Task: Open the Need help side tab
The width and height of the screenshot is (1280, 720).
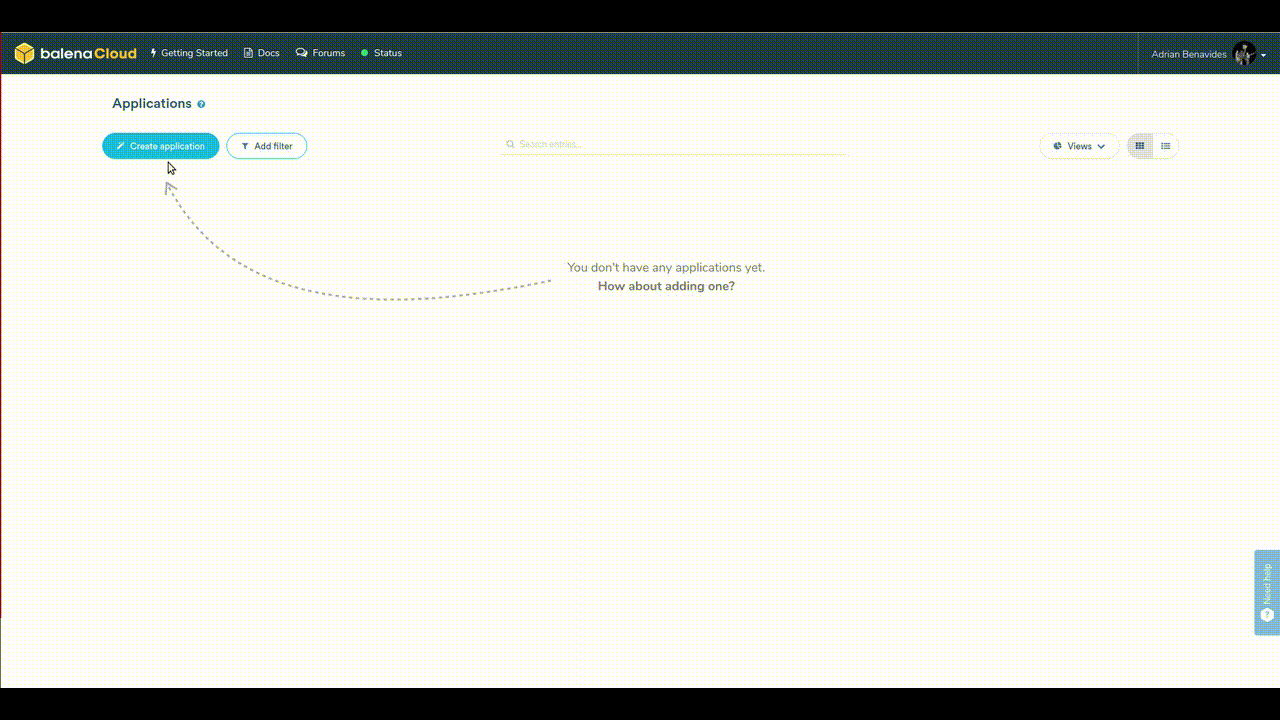Action: [x=1267, y=582]
